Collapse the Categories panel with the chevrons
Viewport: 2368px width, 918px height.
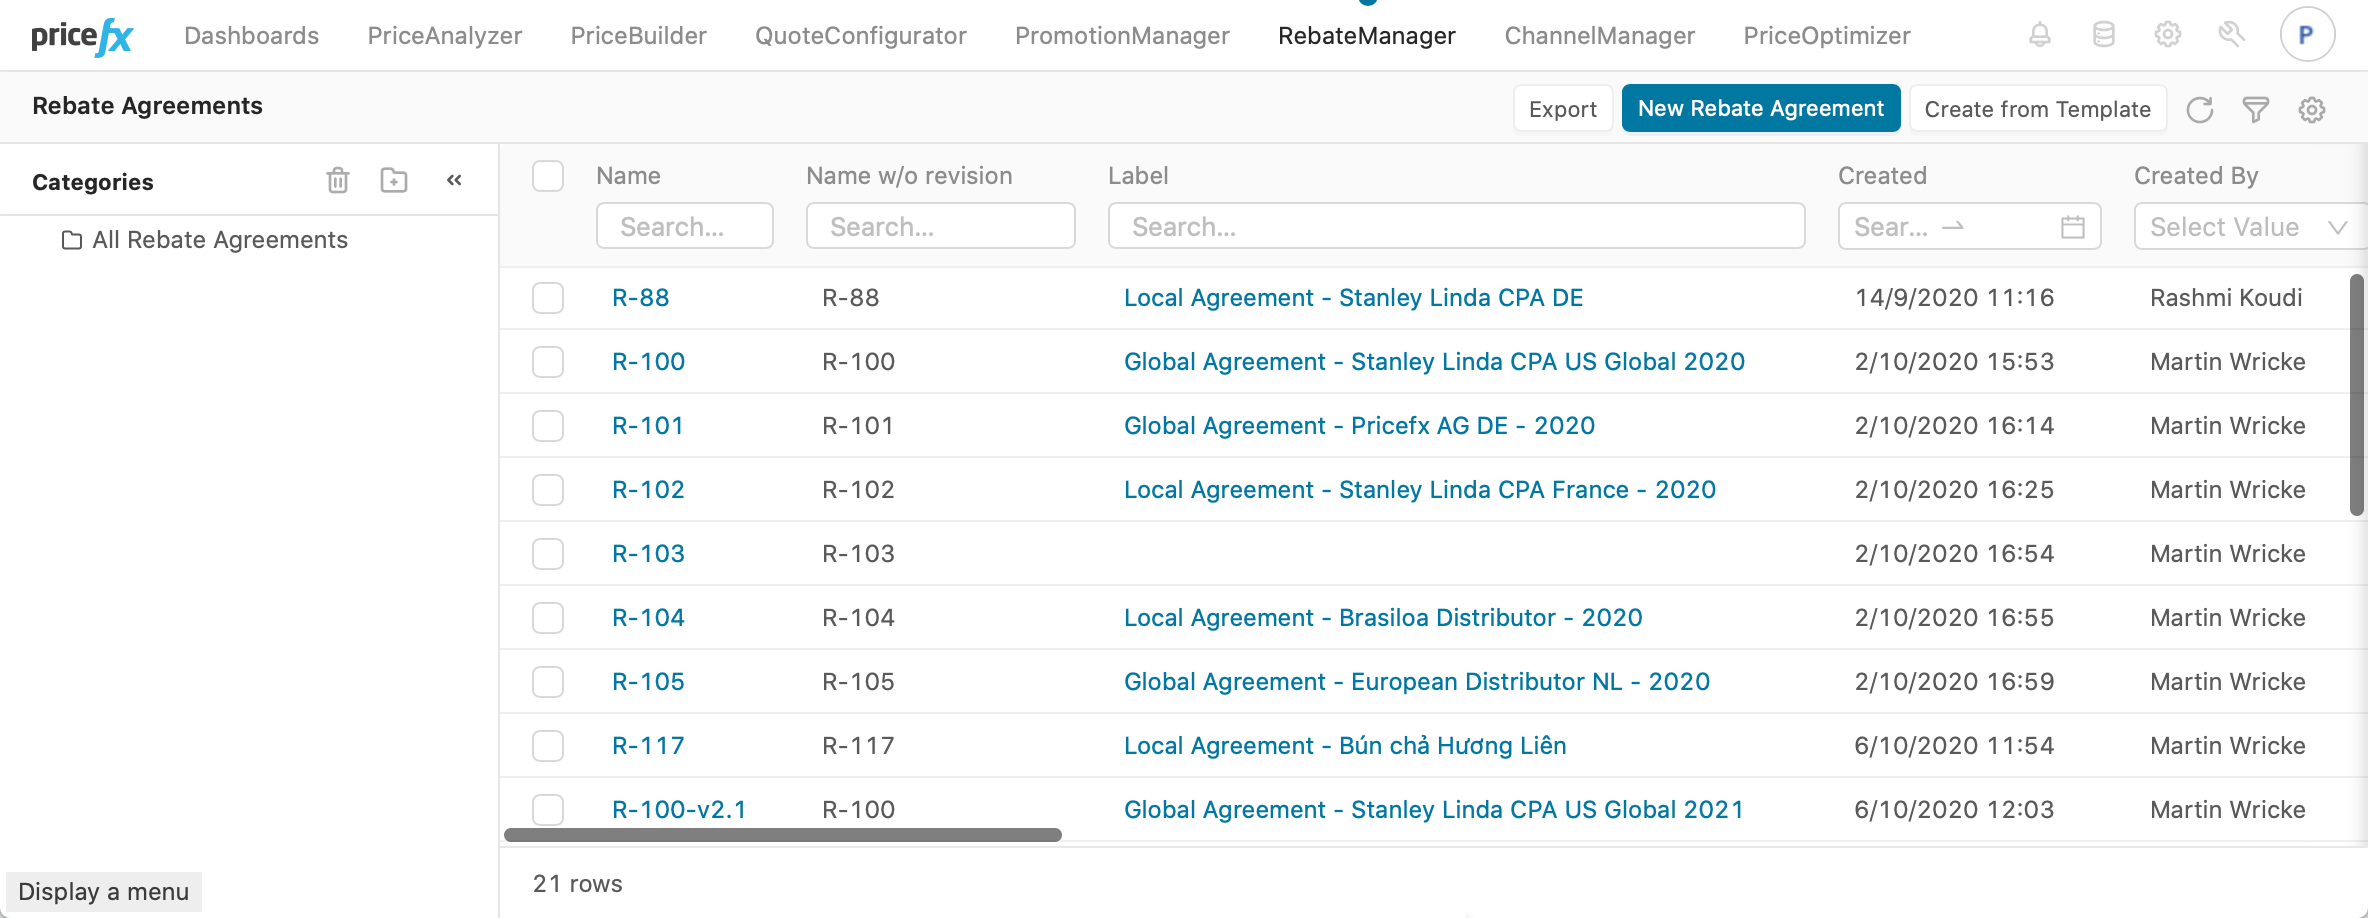pyautogui.click(x=455, y=180)
